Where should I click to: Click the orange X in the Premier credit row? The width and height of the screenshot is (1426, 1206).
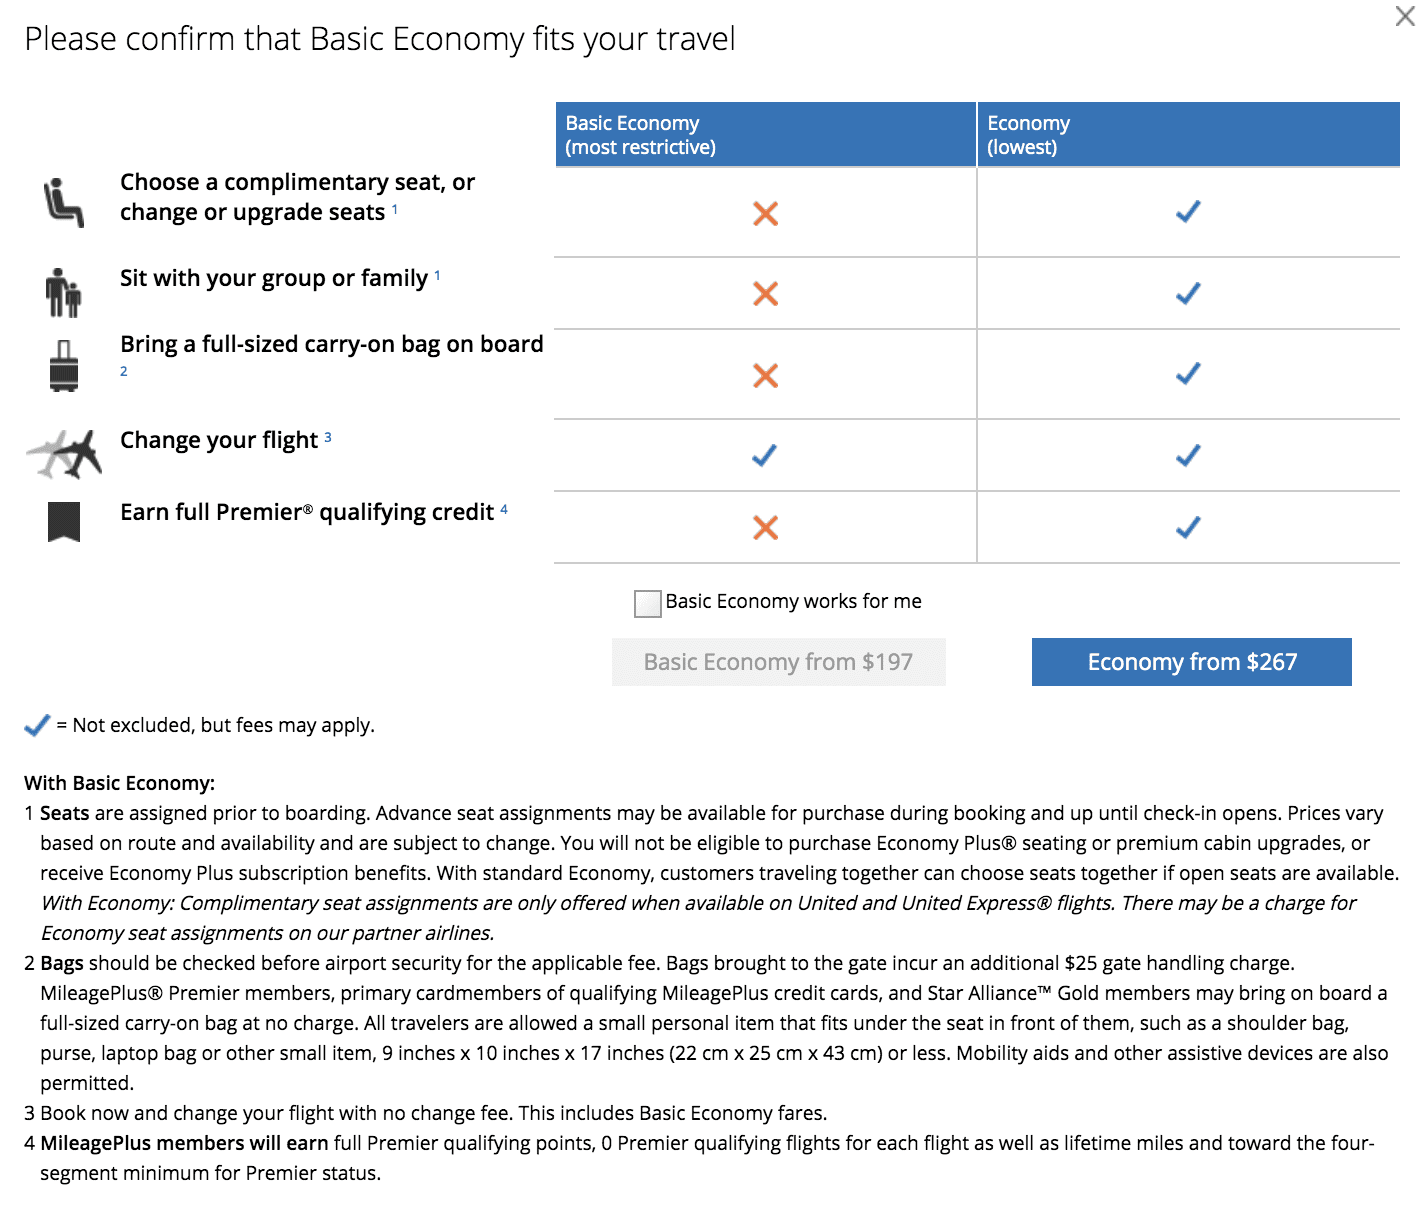[764, 527]
